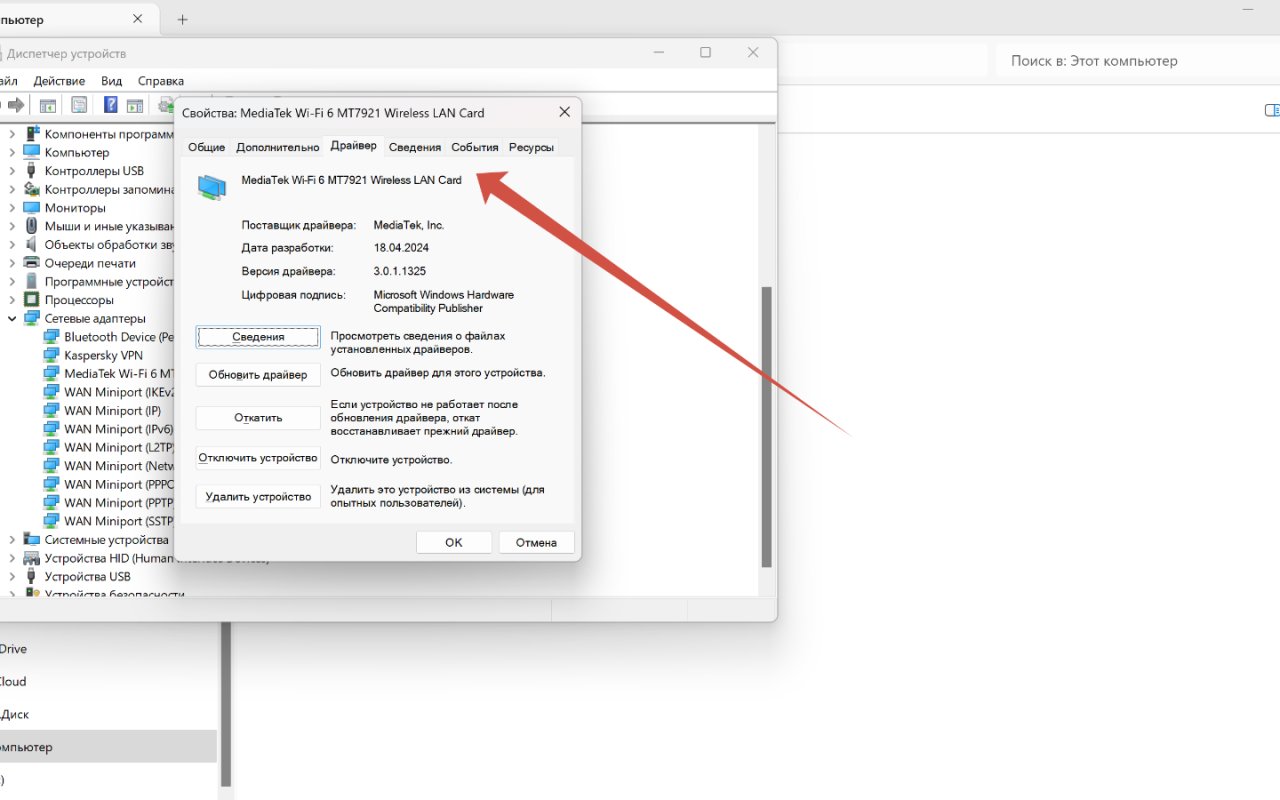Click the Отключить устройство button
1280x800 pixels.
(258, 458)
